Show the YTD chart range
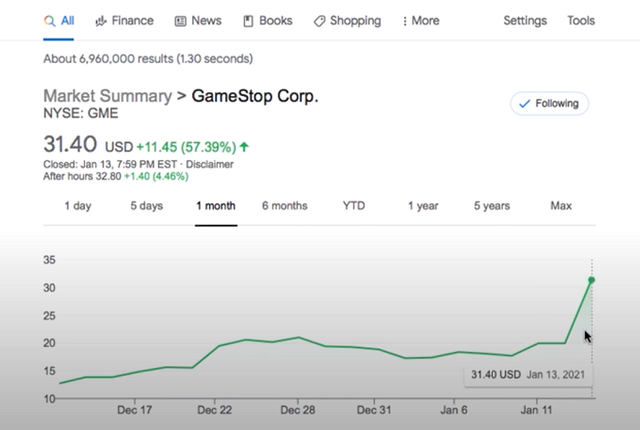 tap(354, 206)
